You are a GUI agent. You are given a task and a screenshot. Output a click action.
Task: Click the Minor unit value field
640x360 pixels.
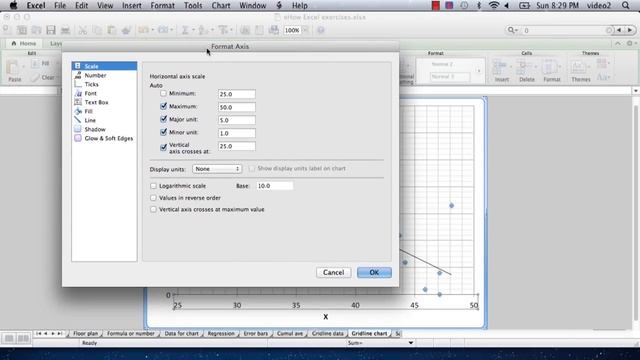(x=237, y=133)
